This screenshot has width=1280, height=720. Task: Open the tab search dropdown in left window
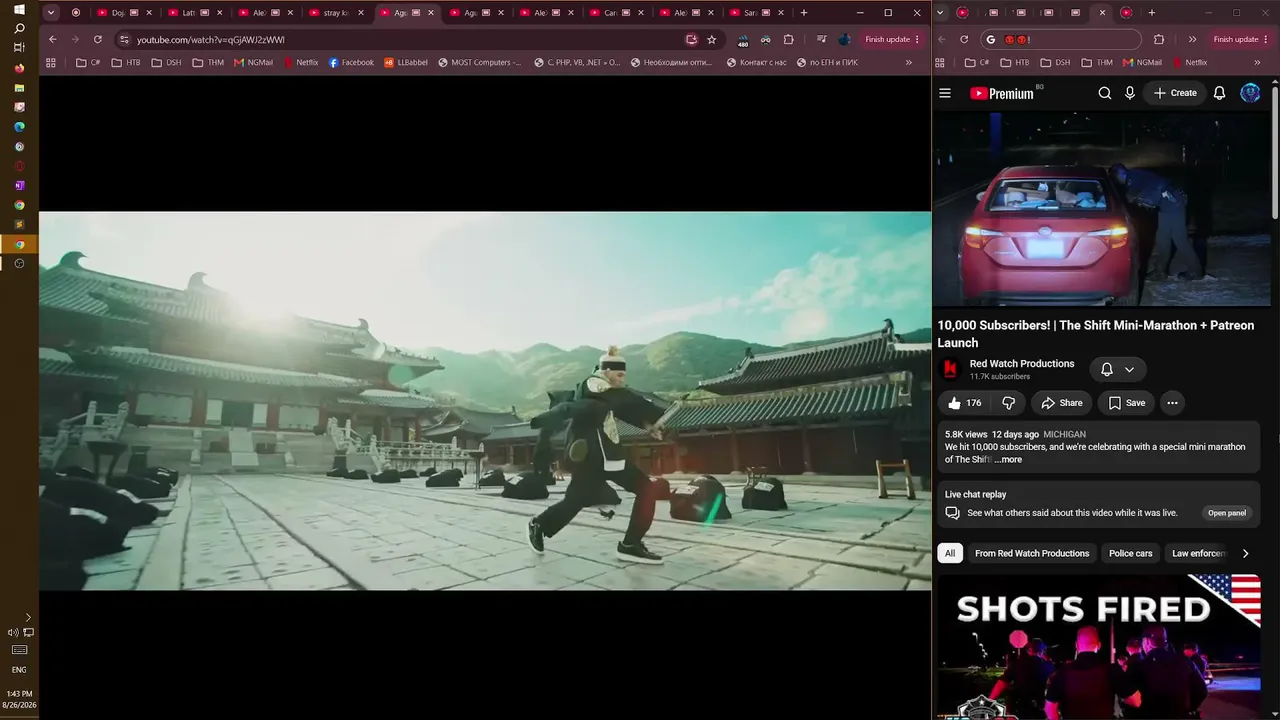(x=52, y=13)
